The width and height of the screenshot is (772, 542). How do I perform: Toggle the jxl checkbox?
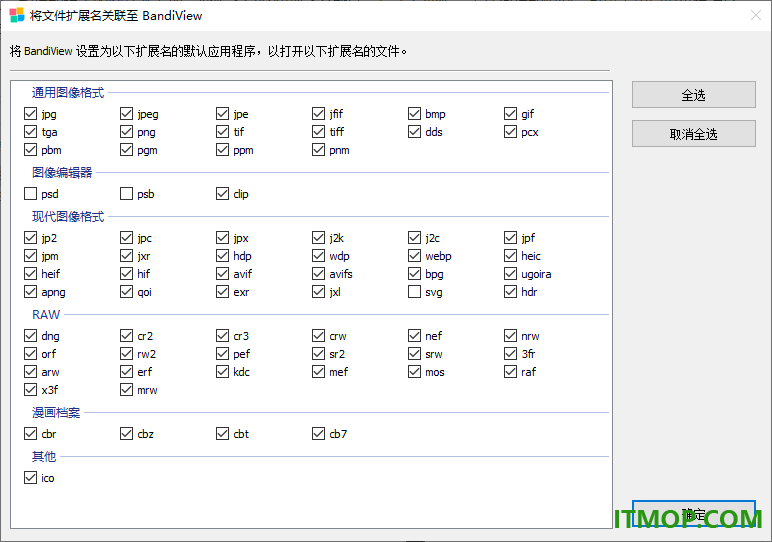(319, 292)
